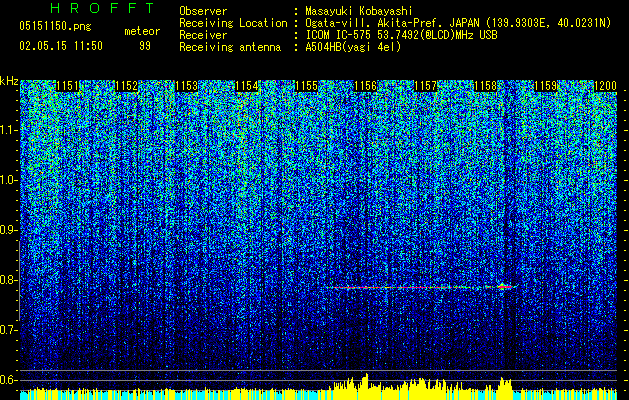Click the Receiver field label
Image resolution: width=629 pixels, height=400 pixels.
tap(203, 35)
